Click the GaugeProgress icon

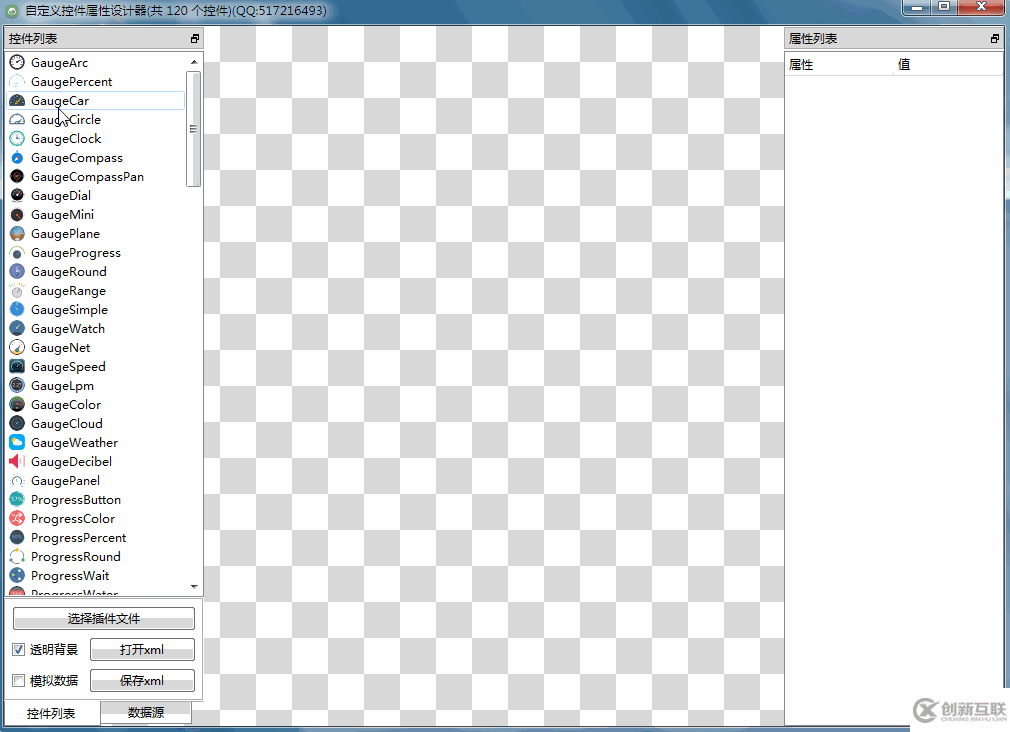click(x=17, y=253)
